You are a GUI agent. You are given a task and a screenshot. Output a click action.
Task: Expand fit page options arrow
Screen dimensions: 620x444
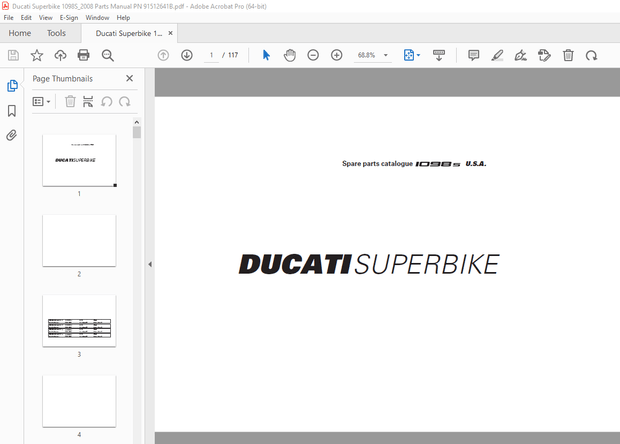418,55
